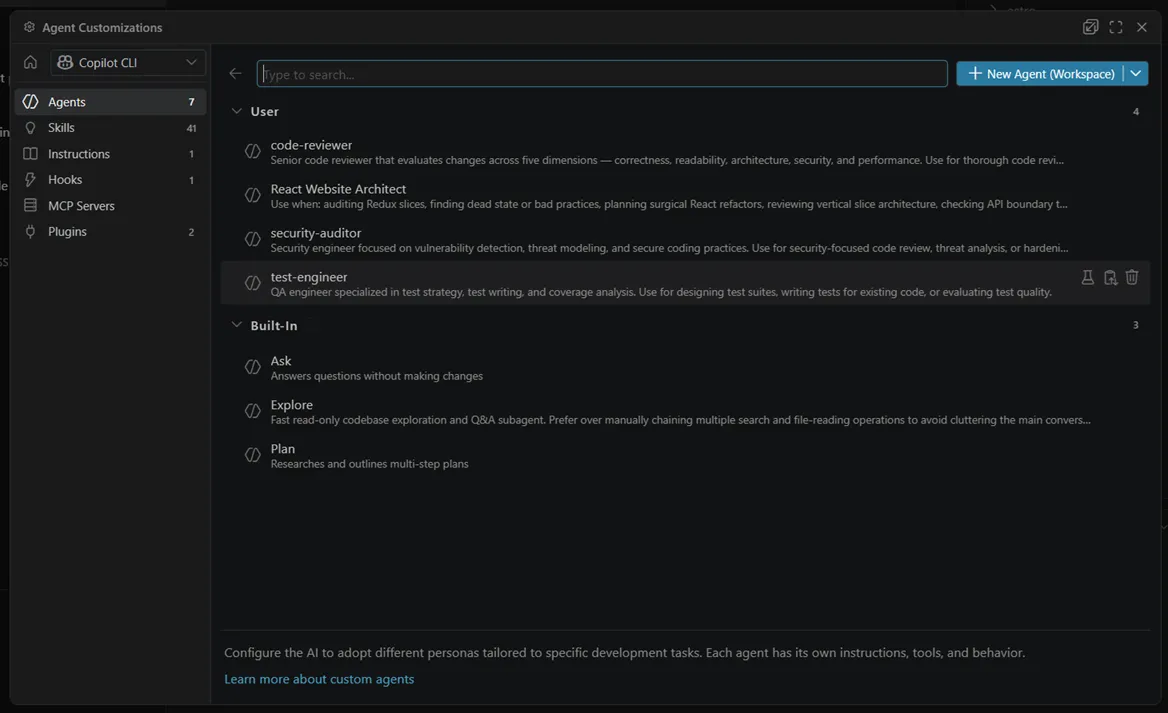This screenshot has width=1168, height=713.
Task: Select the Skills section
Action: (110, 128)
